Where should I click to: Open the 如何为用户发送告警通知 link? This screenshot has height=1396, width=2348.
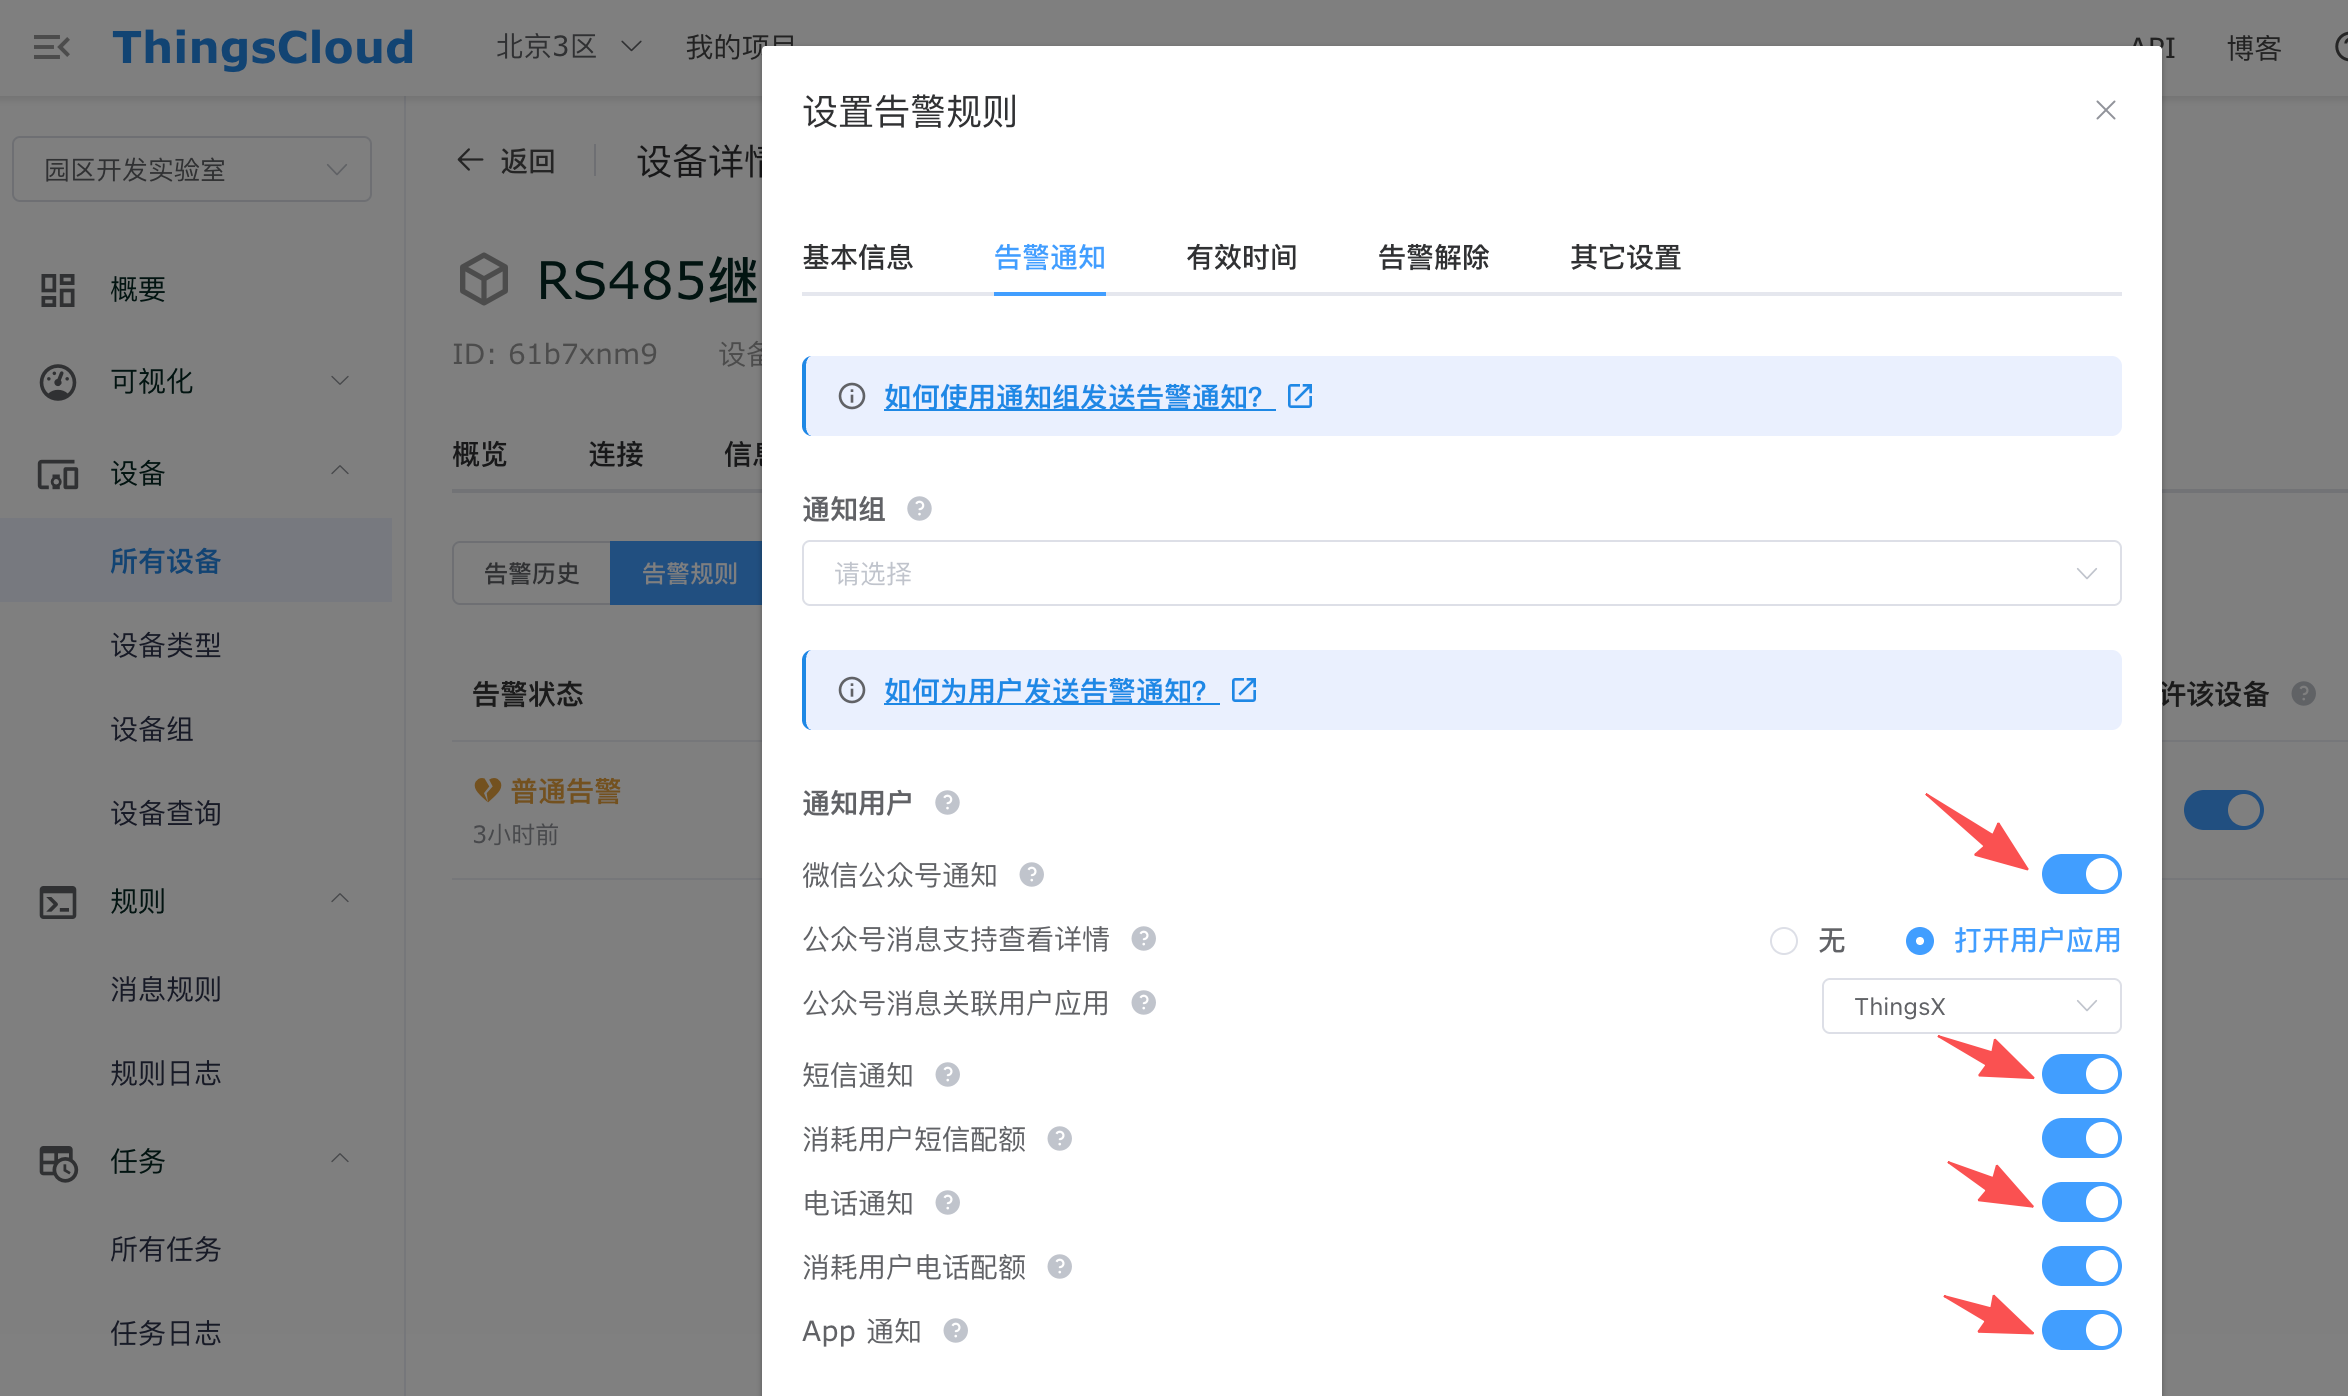click(x=1051, y=691)
